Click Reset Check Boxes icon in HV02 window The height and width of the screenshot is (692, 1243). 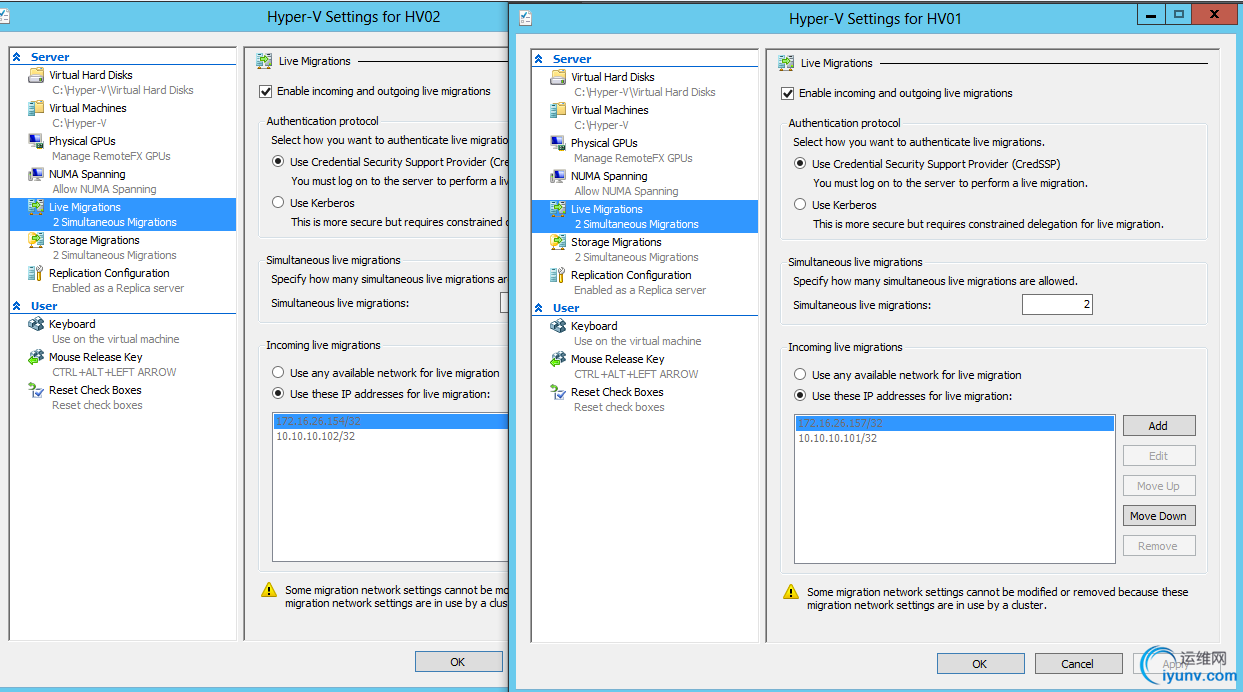36,390
